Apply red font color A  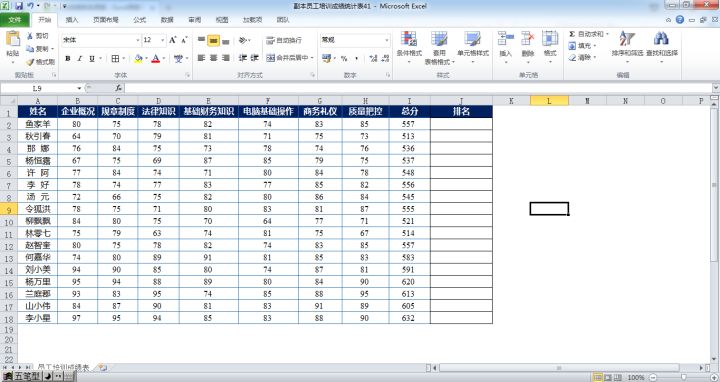[x=156, y=59]
